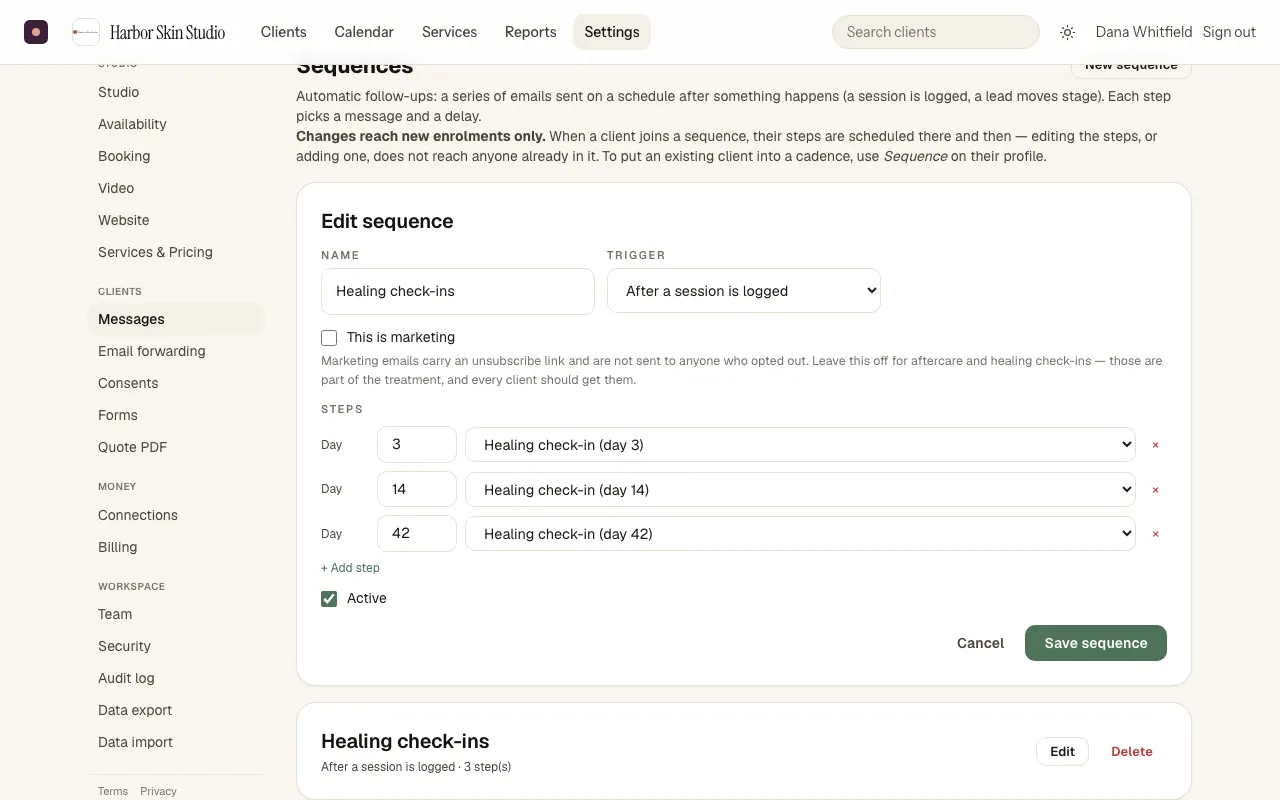Click the day number field showing 42
The height and width of the screenshot is (800, 1280).
coord(417,534)
